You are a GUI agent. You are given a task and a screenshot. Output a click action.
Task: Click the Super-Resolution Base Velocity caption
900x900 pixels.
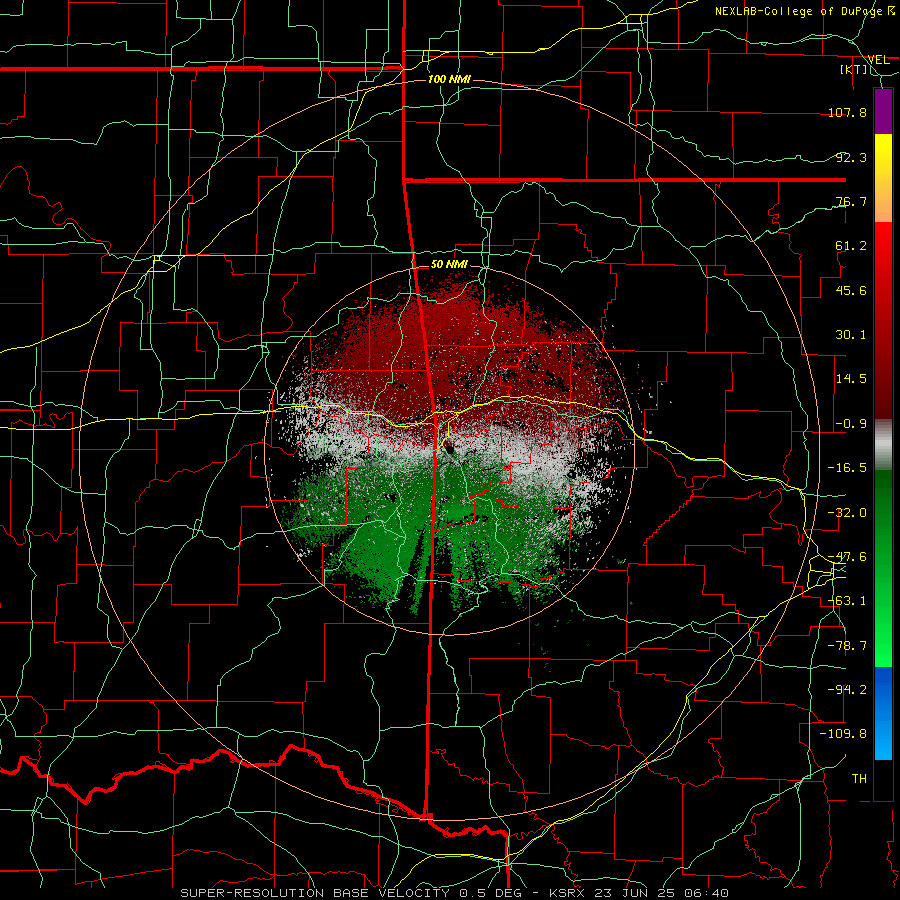point(455,893)
